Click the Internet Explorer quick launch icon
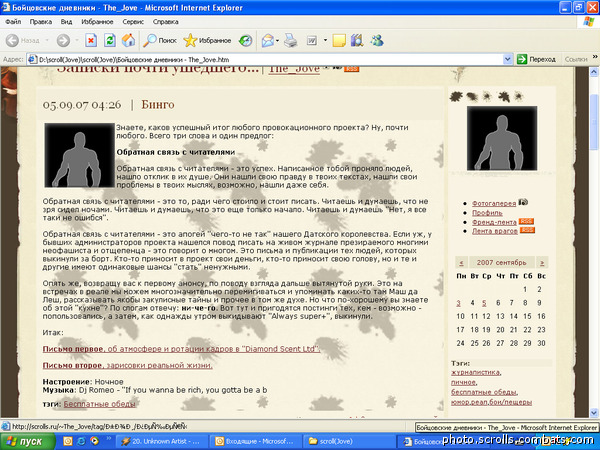 click(82, 441)
